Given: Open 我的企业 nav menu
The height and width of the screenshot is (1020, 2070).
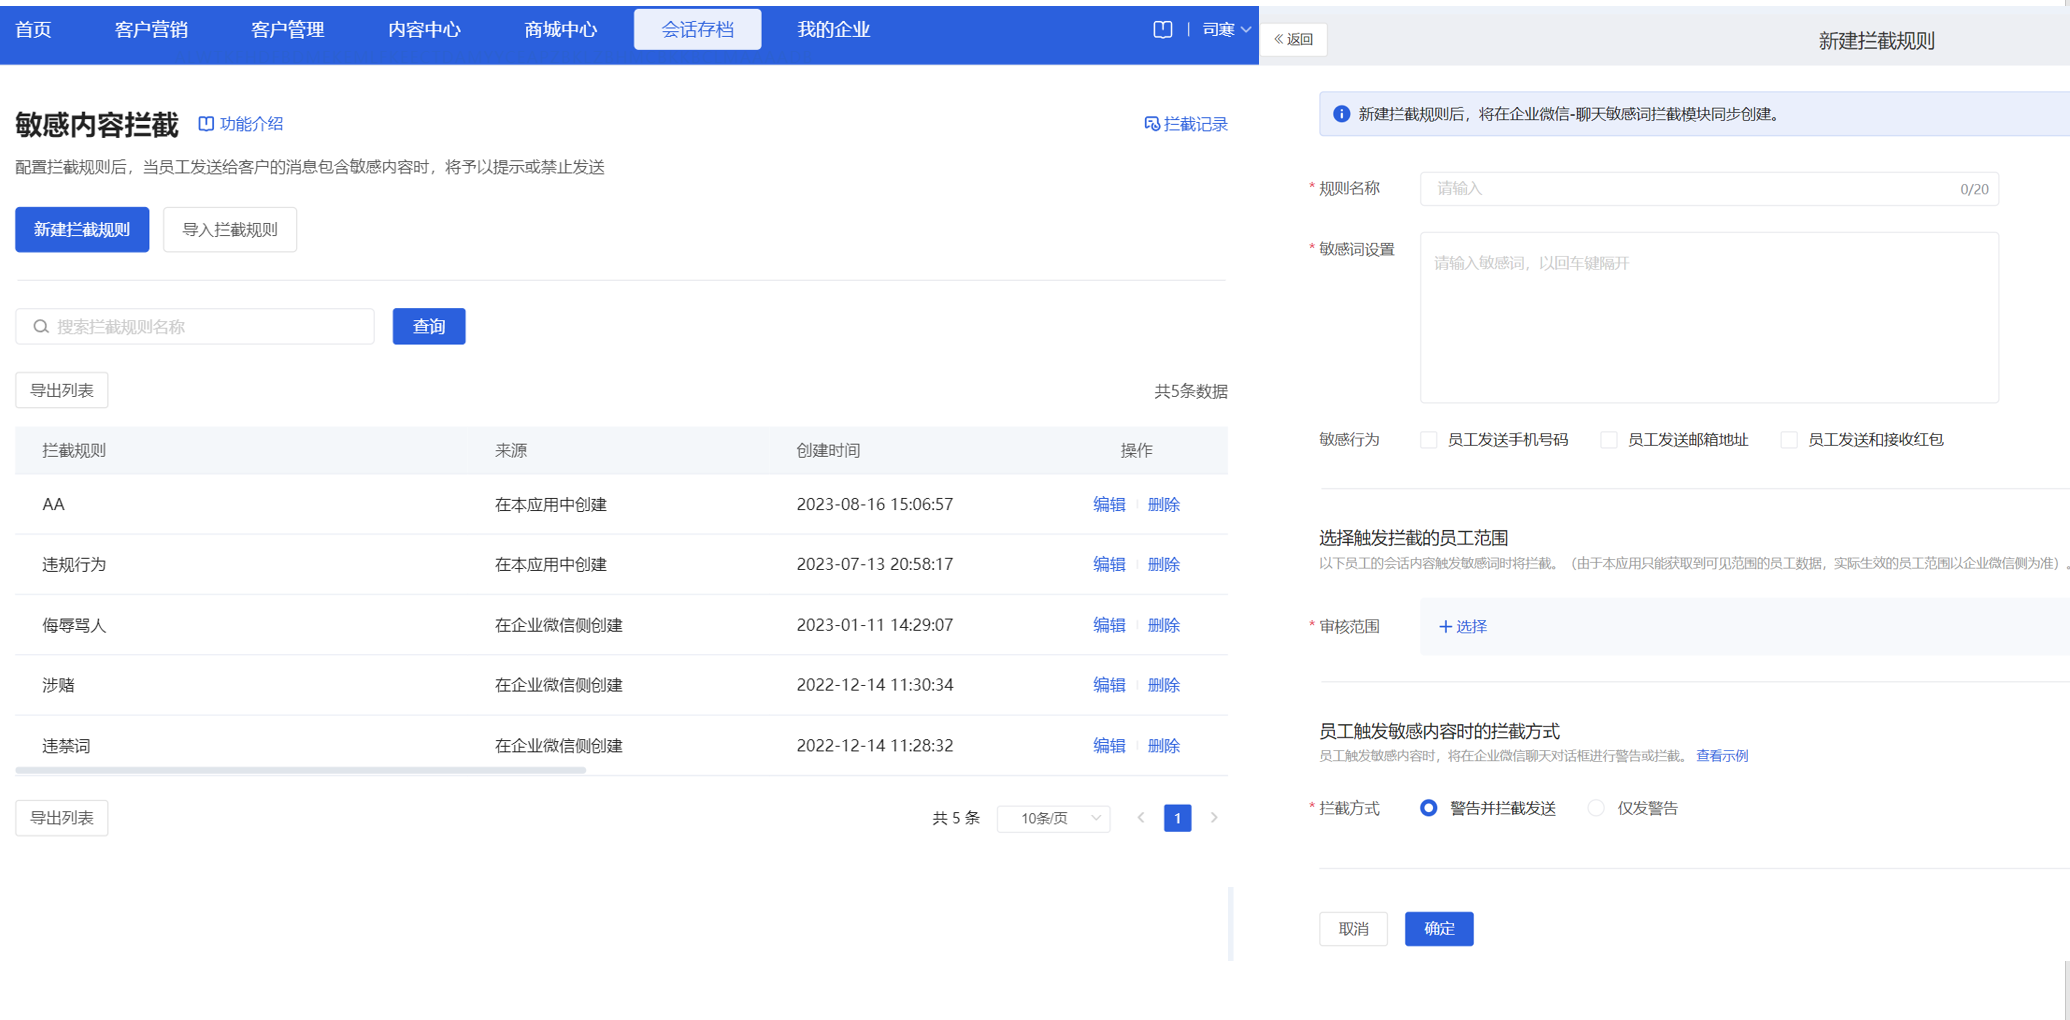Looking at the screenshot, I should pyautogui.click(x=834, y=30).
